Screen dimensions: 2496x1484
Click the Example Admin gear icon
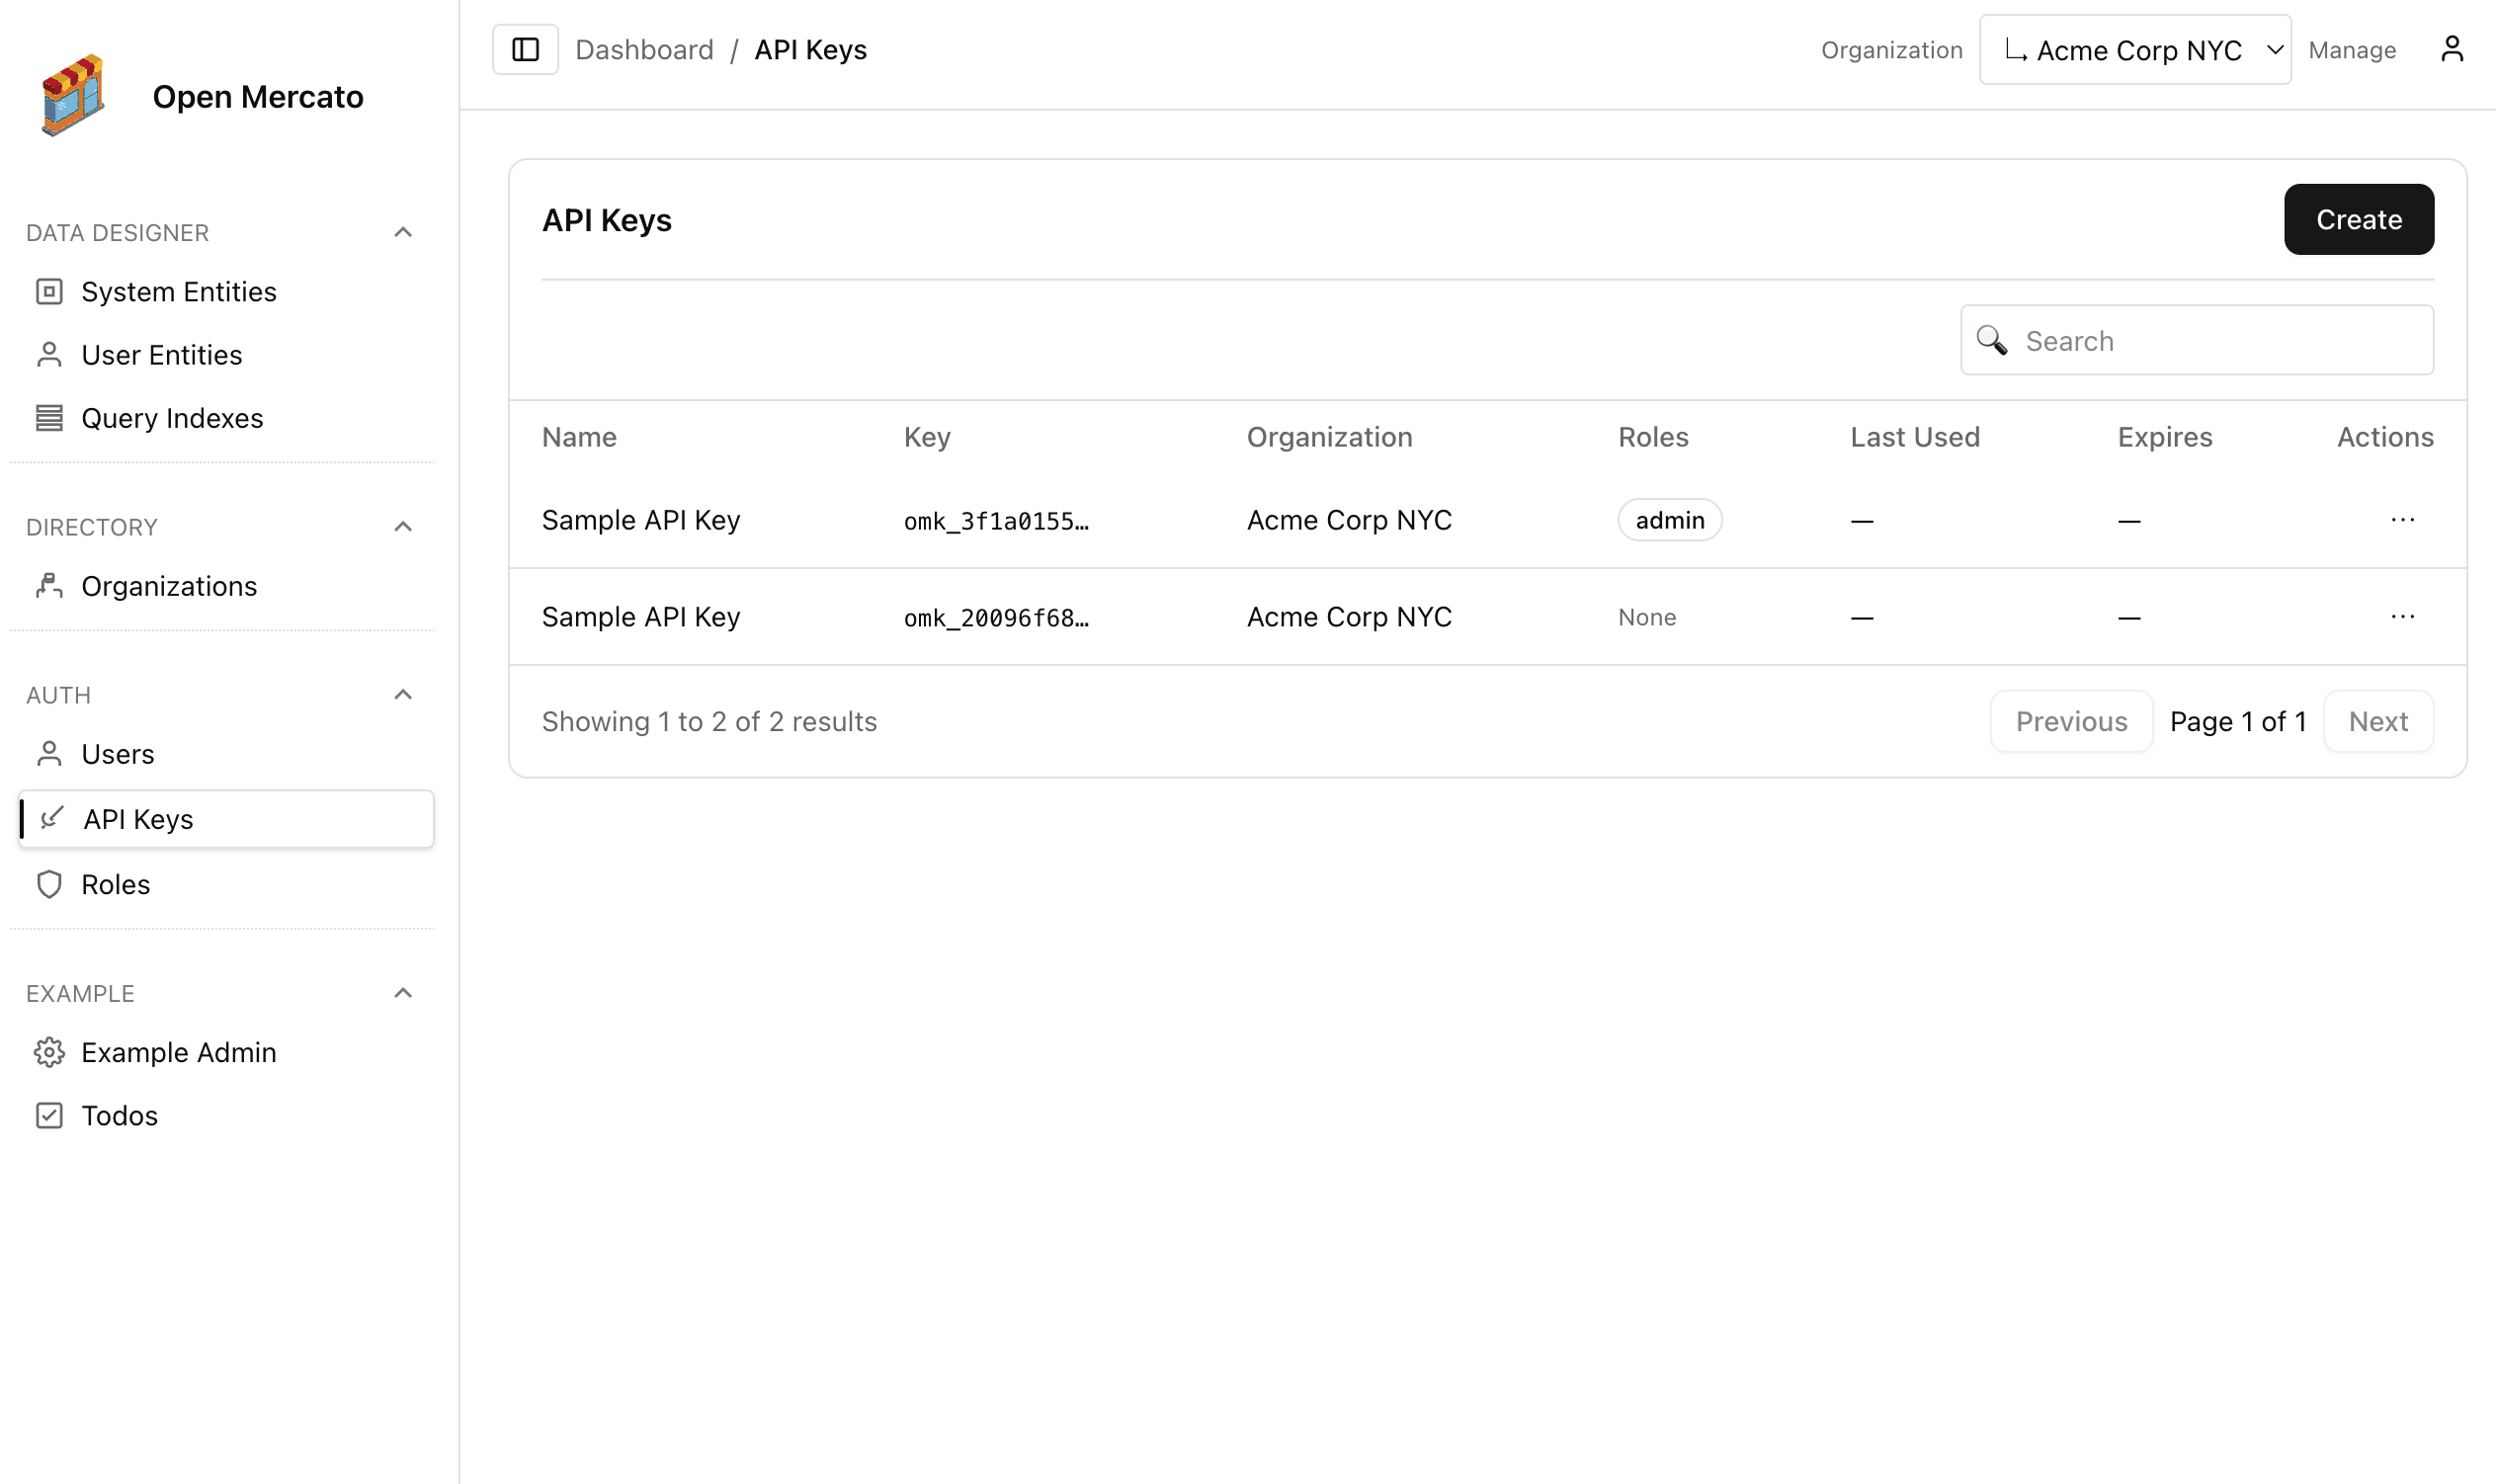(49, 1052)
